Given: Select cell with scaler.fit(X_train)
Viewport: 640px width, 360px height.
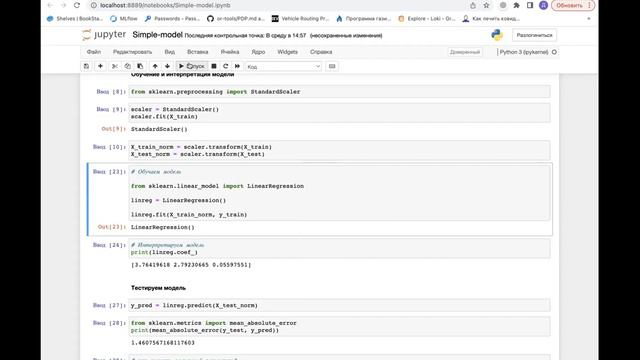Looking at the screenshot, I should click(x=339, y=113).
